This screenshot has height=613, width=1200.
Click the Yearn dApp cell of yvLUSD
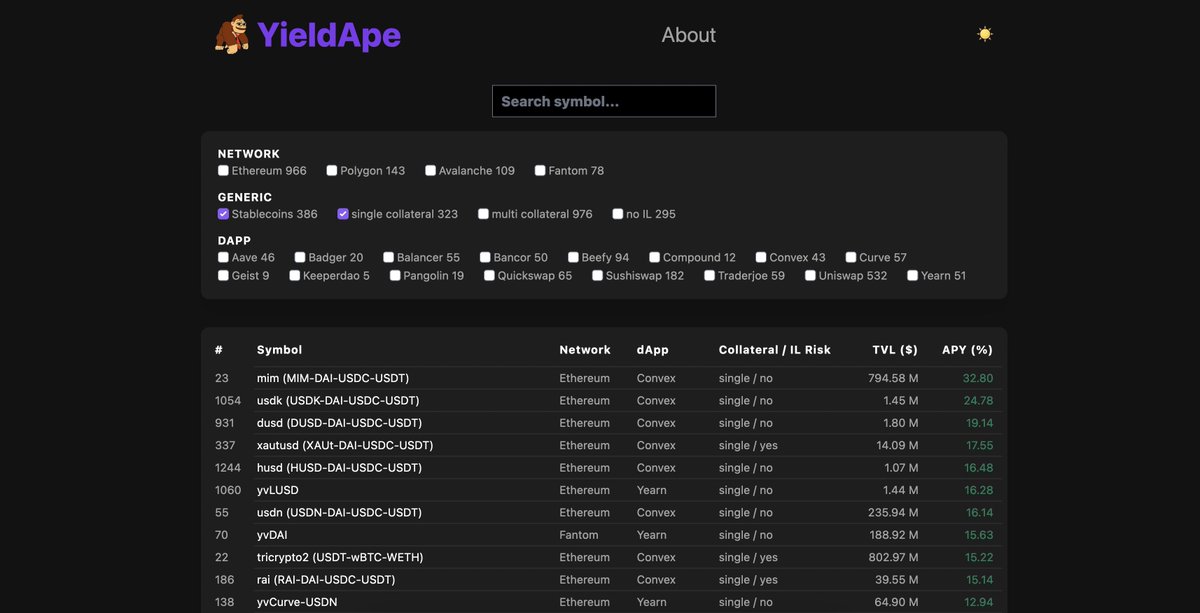coord(652,490)
